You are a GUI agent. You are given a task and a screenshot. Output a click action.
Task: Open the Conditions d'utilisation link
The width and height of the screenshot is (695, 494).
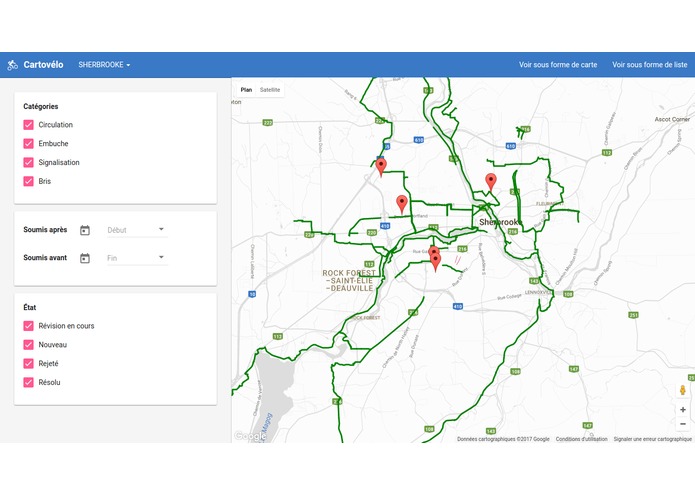point(582,439)
